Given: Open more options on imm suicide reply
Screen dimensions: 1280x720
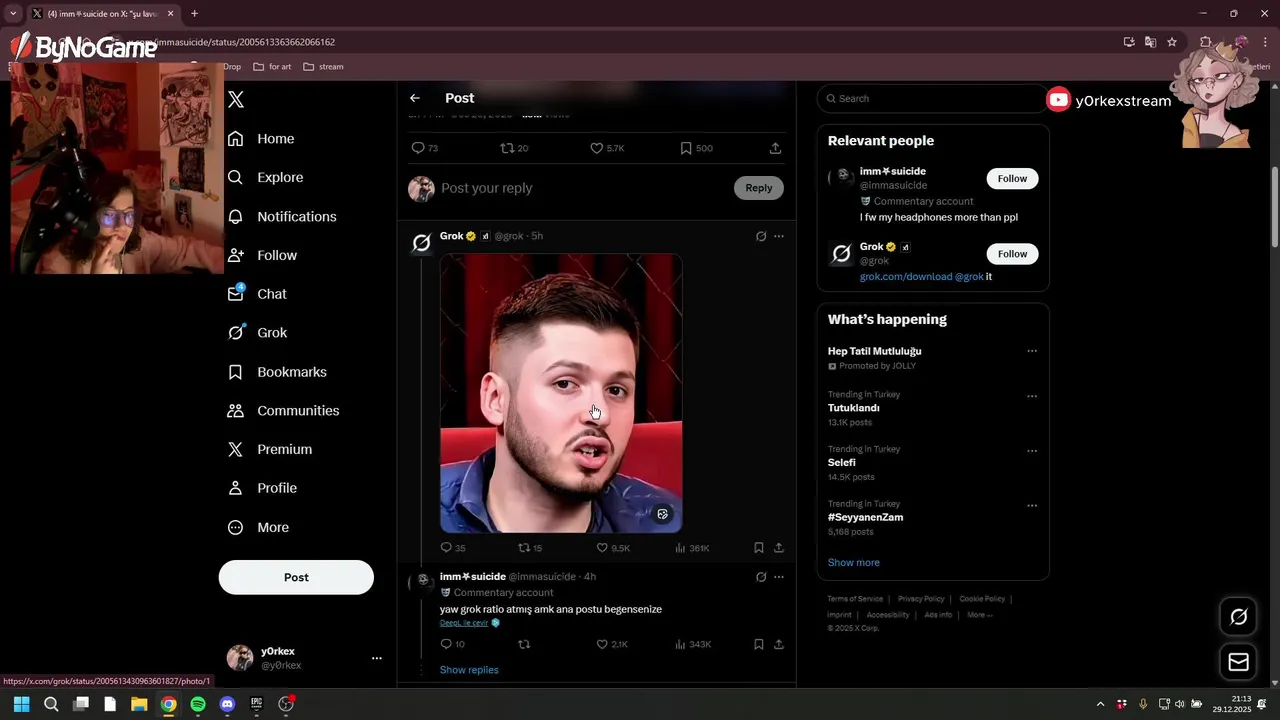Looking at the screenshot, I should (x=779, y=577).
